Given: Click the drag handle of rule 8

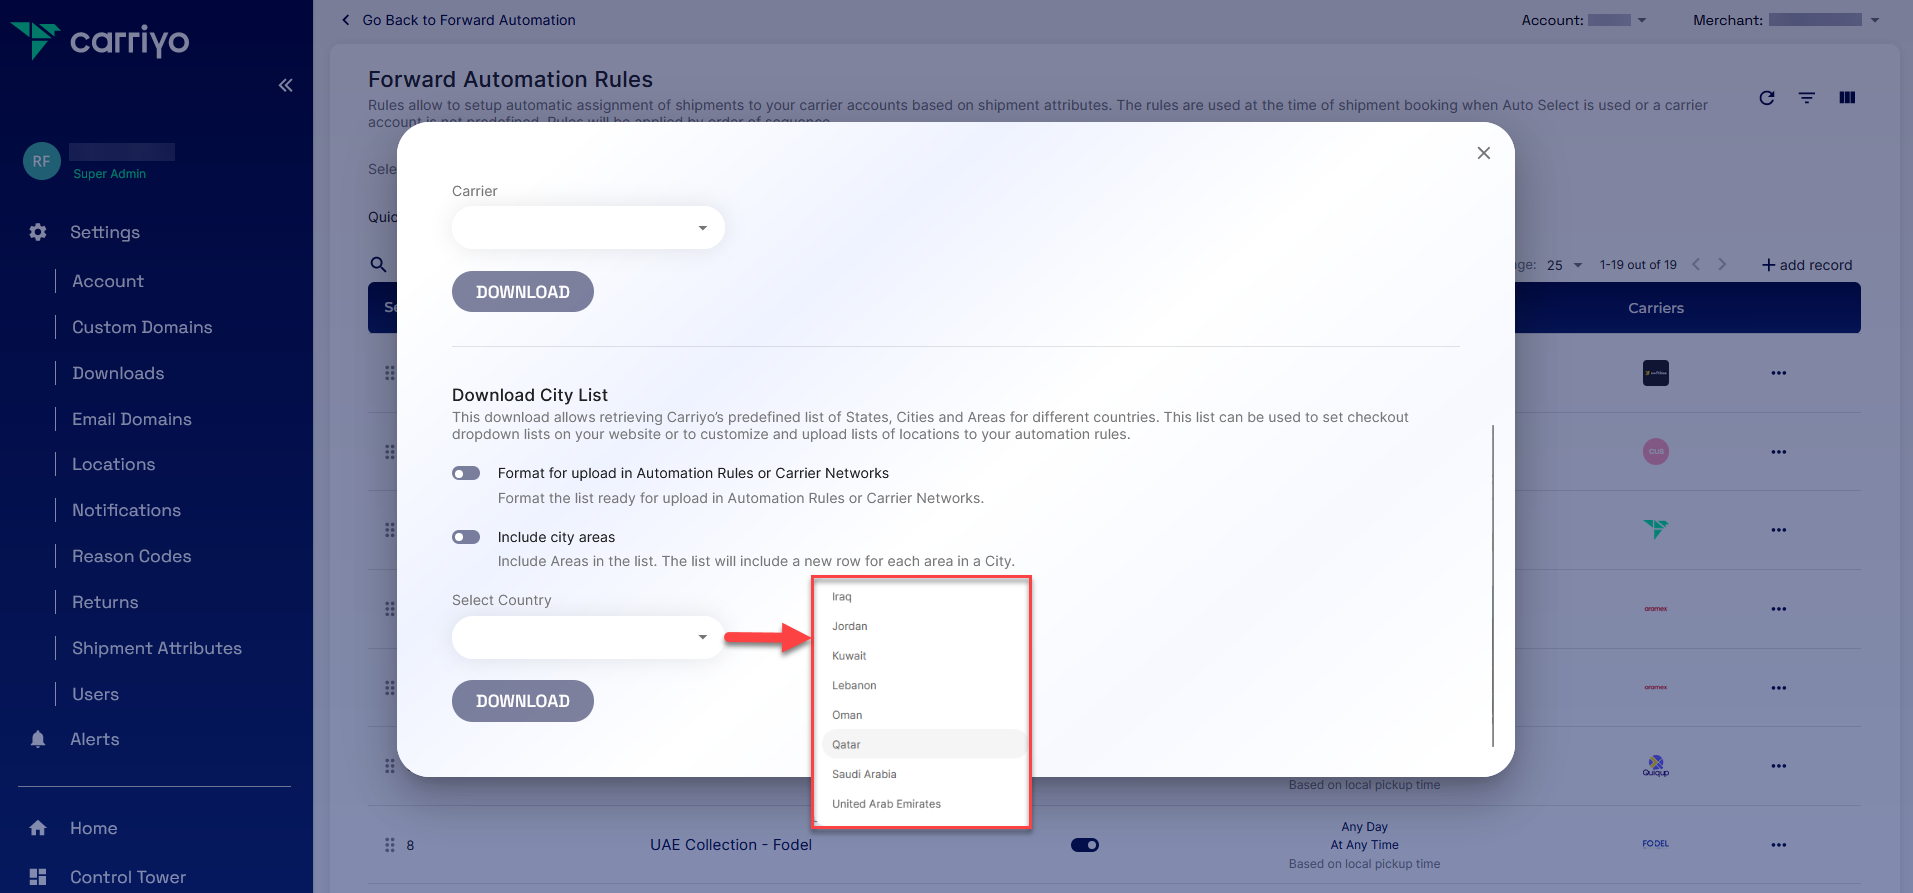Looking at the screenshot, I should click(x=390, y=845).
